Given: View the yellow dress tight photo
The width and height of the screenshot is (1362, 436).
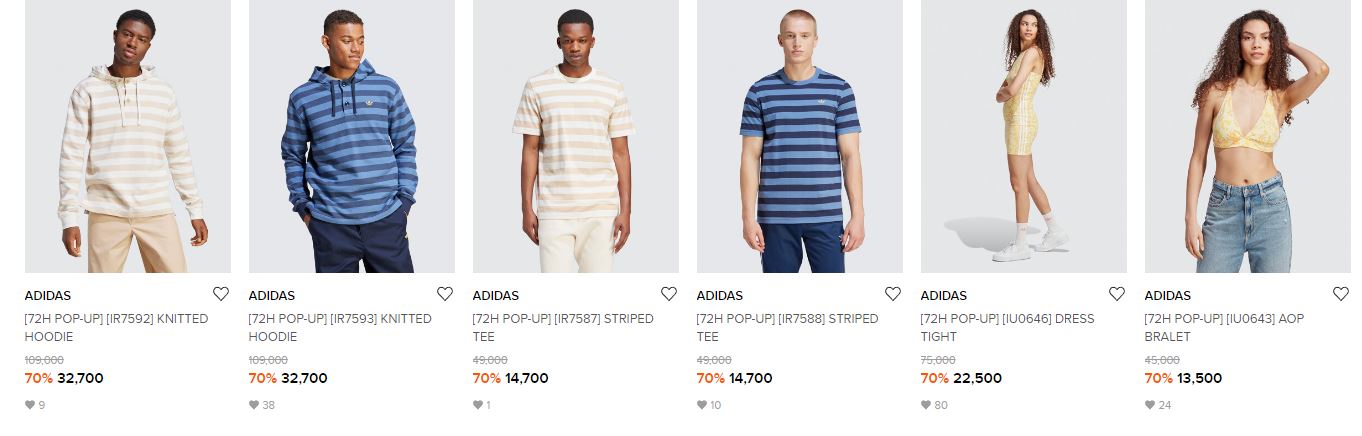Looking at the screenshot, I should [1024, 136].
